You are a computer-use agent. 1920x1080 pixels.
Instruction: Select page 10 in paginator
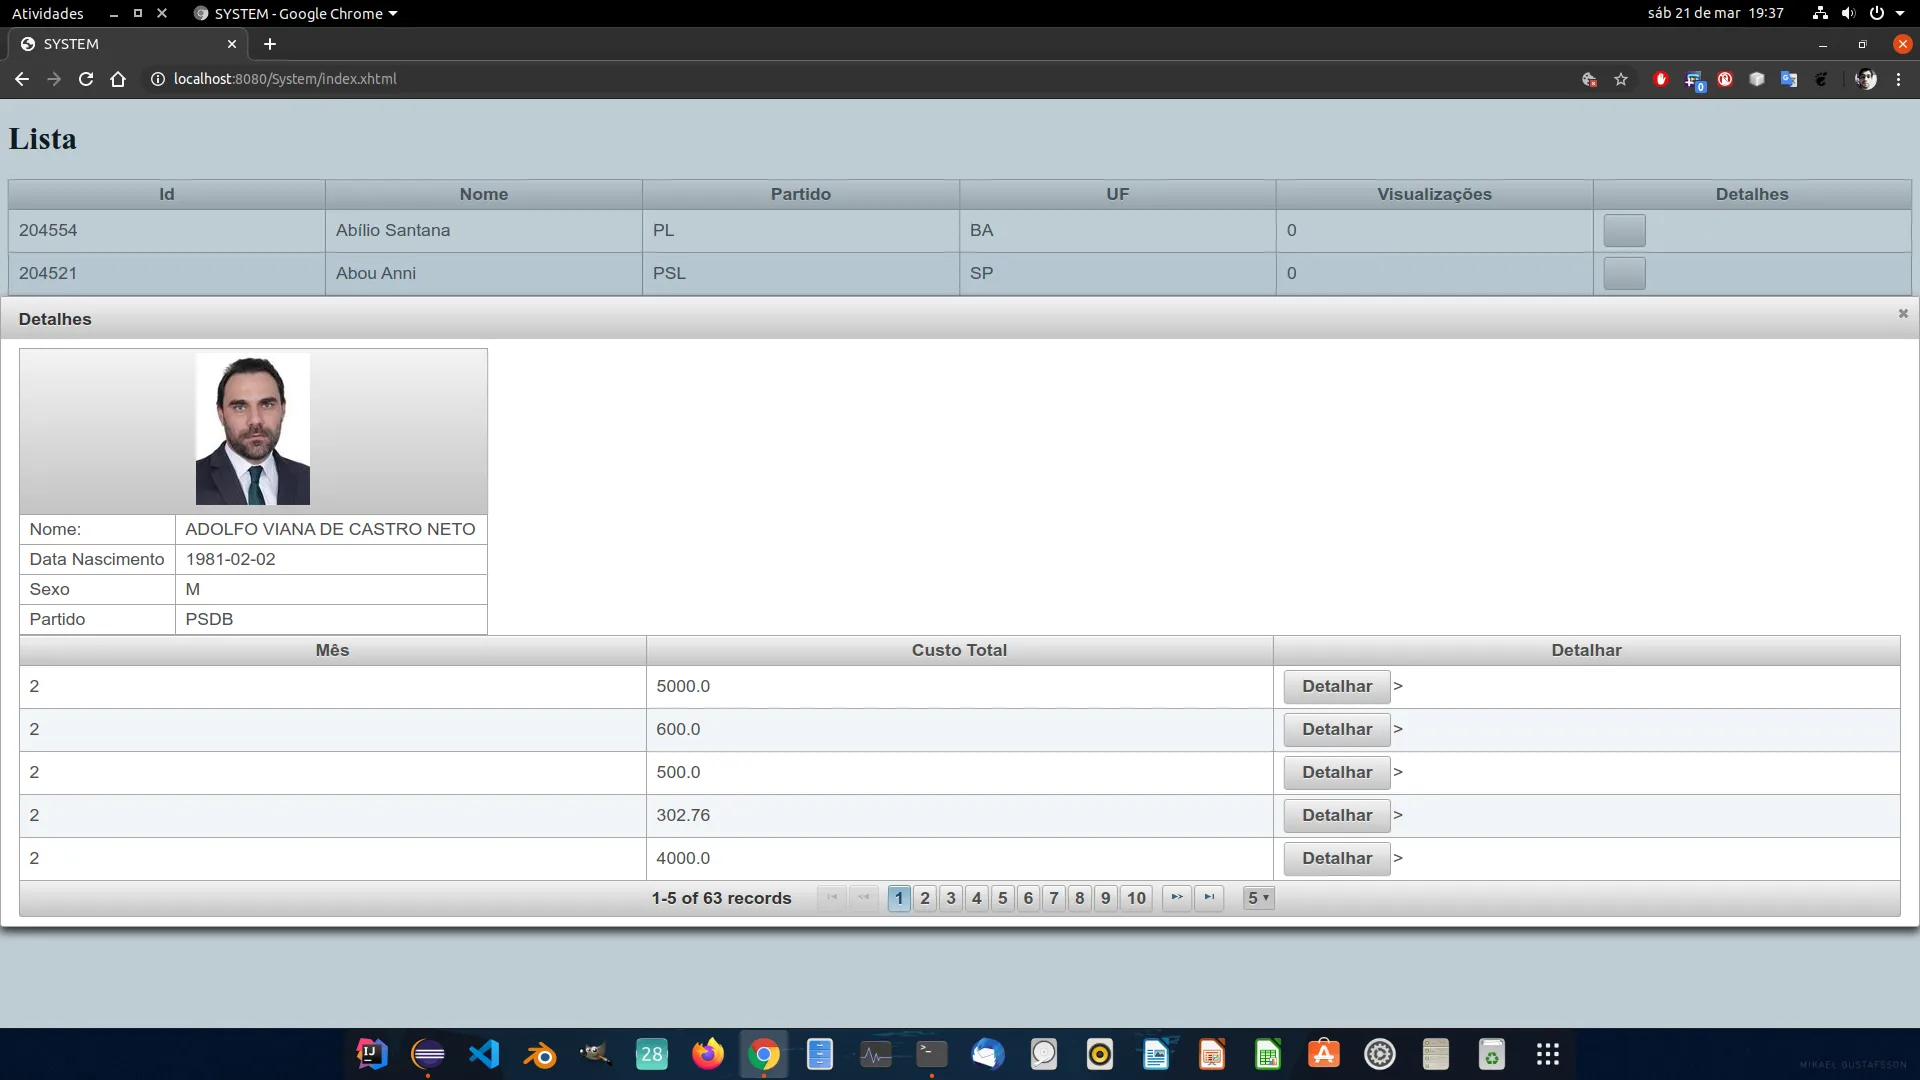click(x=1136, y=898)
